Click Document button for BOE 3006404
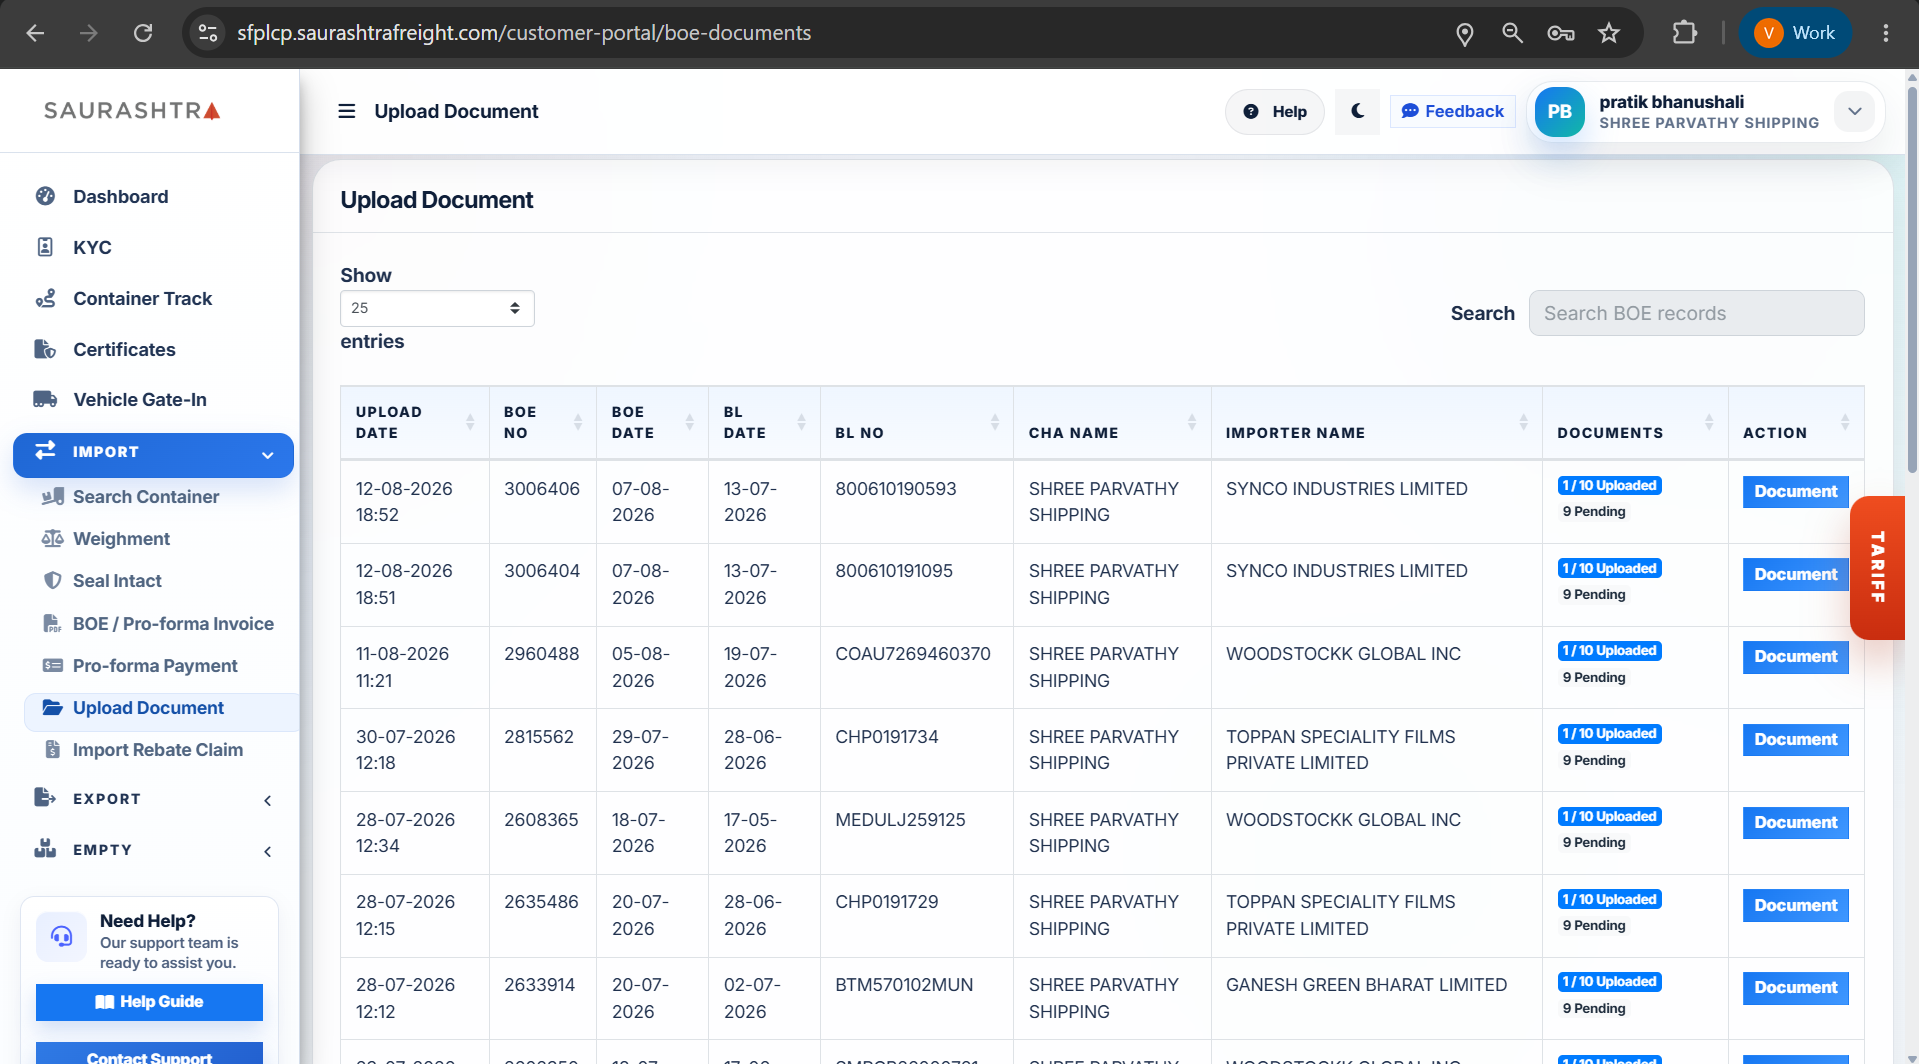Viewport: 1919px width, 1064px height. click(1796, 575)
